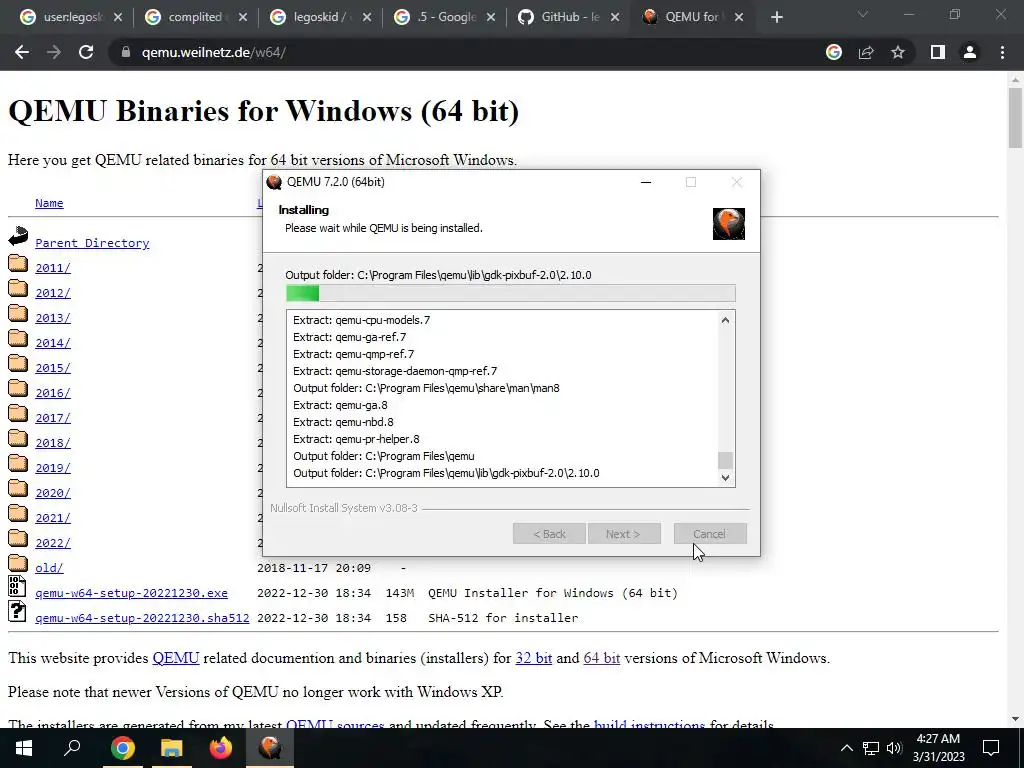
Task: Open the Chrome three-dot menu
Action: click(1002, 52)
